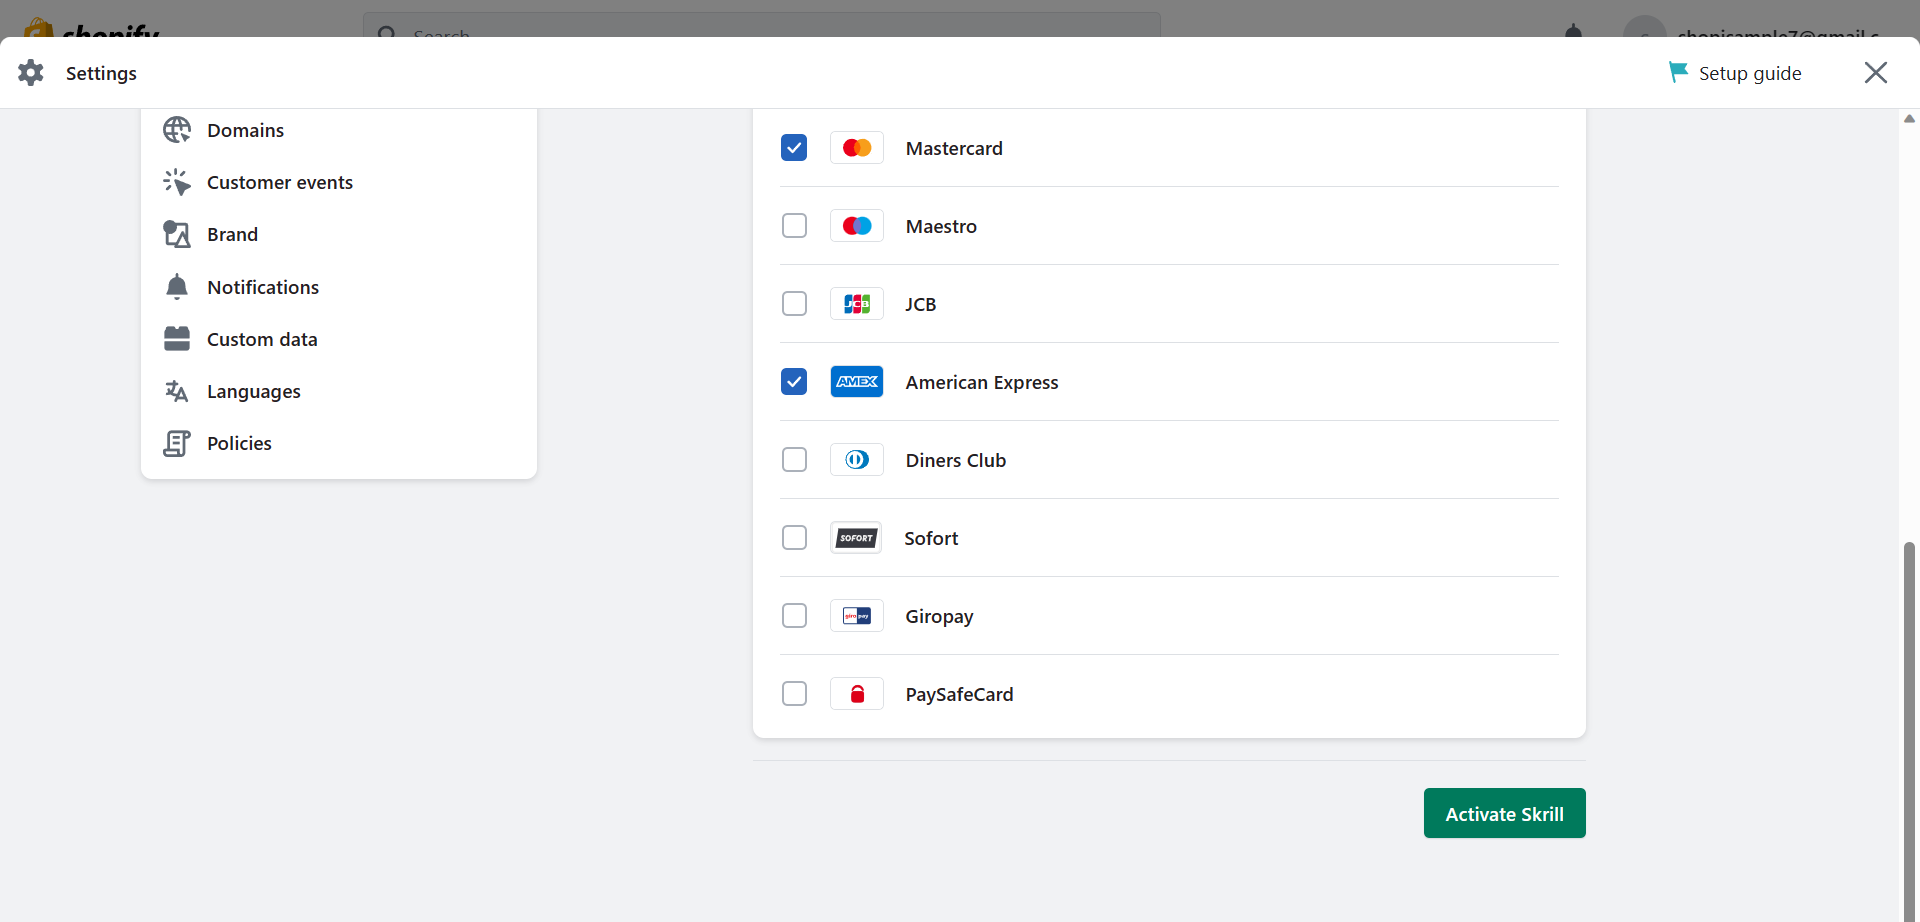Click the Setup guide flag icon
Screen dimensions: 1920x922
pos(1678,72)
